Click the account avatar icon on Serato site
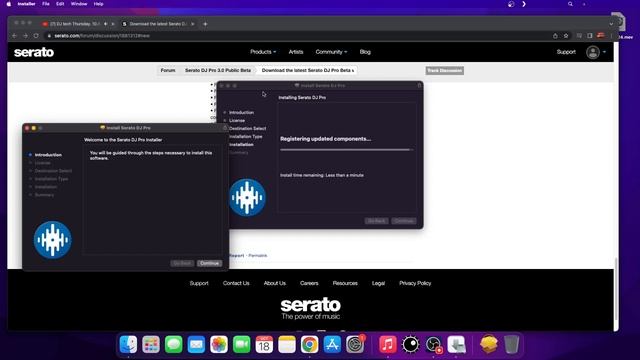The width and height of the screenshot is (640, 360). [593, 52]
